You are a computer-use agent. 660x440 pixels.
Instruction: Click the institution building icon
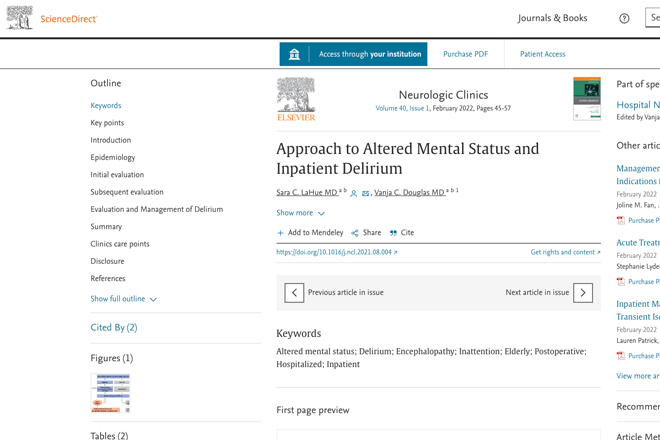click(x=294, y=54)
